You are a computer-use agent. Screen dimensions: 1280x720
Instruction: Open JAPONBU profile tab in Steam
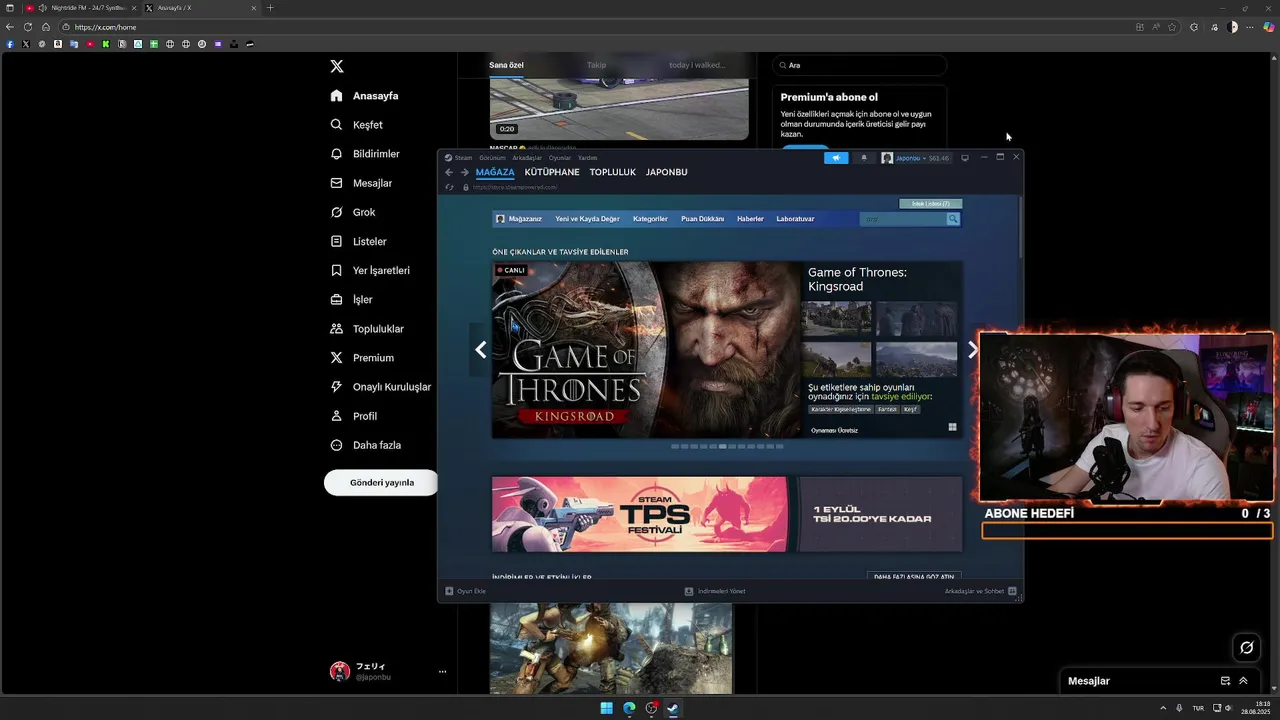click(667, 172)
